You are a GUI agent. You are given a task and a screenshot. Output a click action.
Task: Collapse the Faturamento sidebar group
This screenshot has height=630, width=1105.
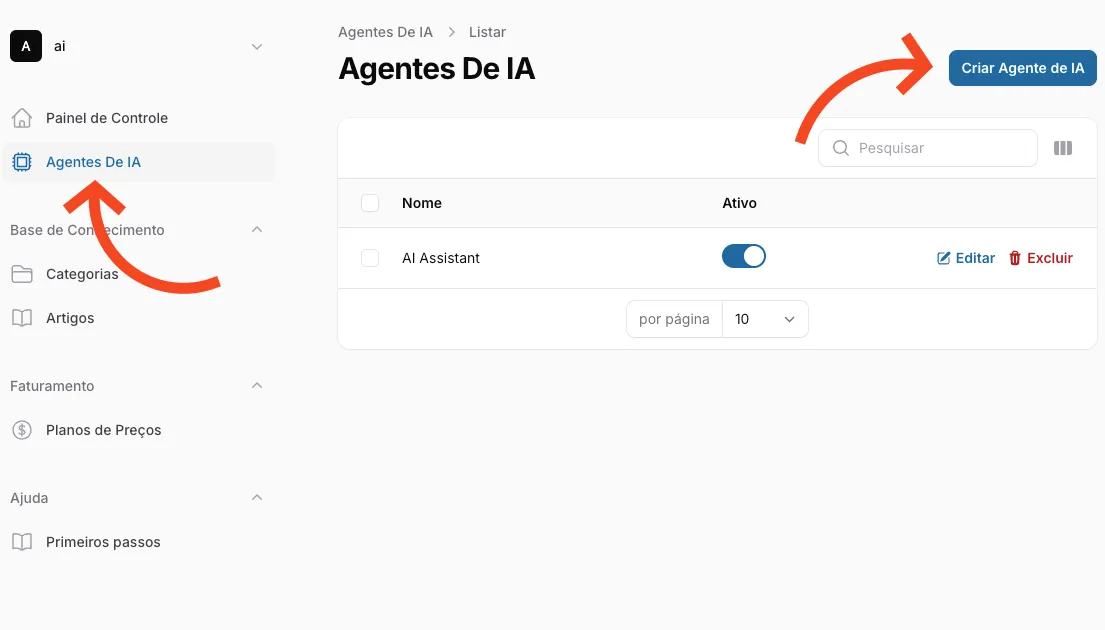pos(257,386)
